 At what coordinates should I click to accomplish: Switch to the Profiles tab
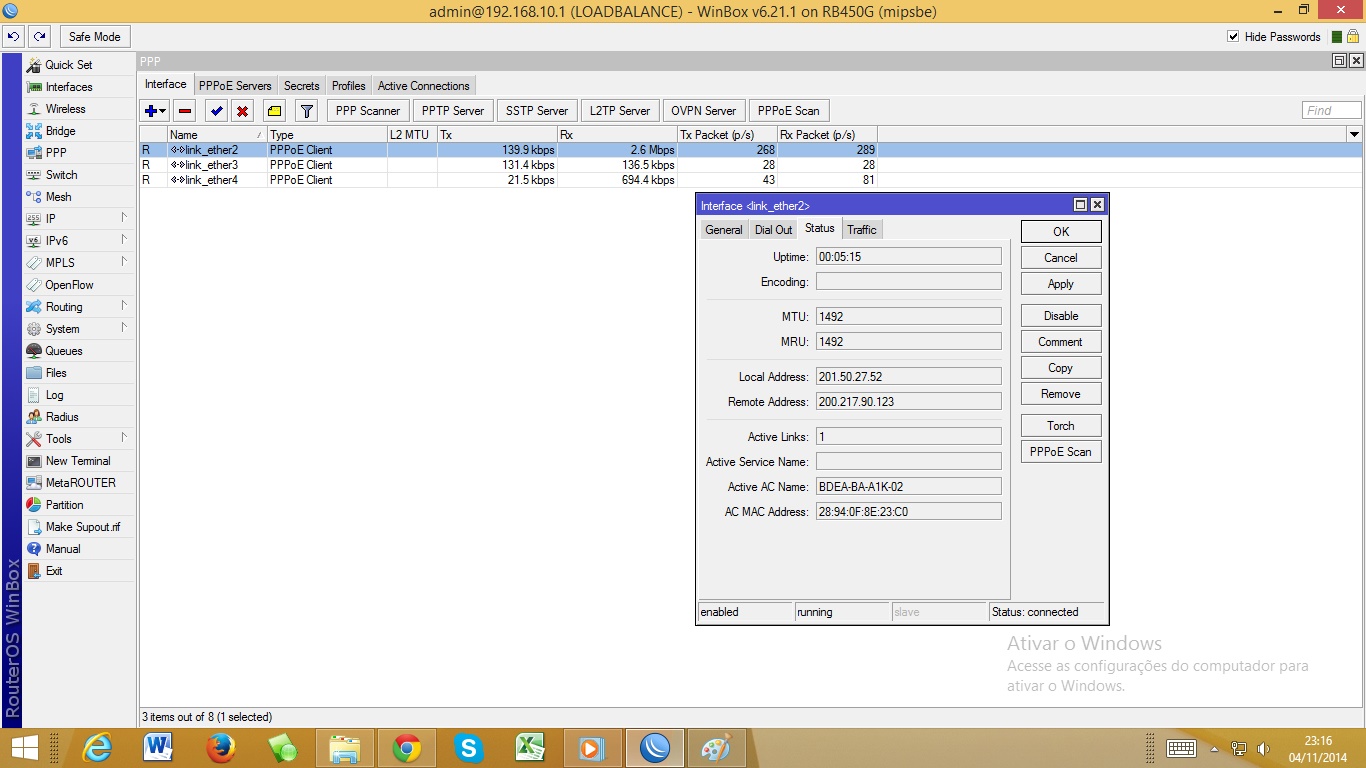349,86
